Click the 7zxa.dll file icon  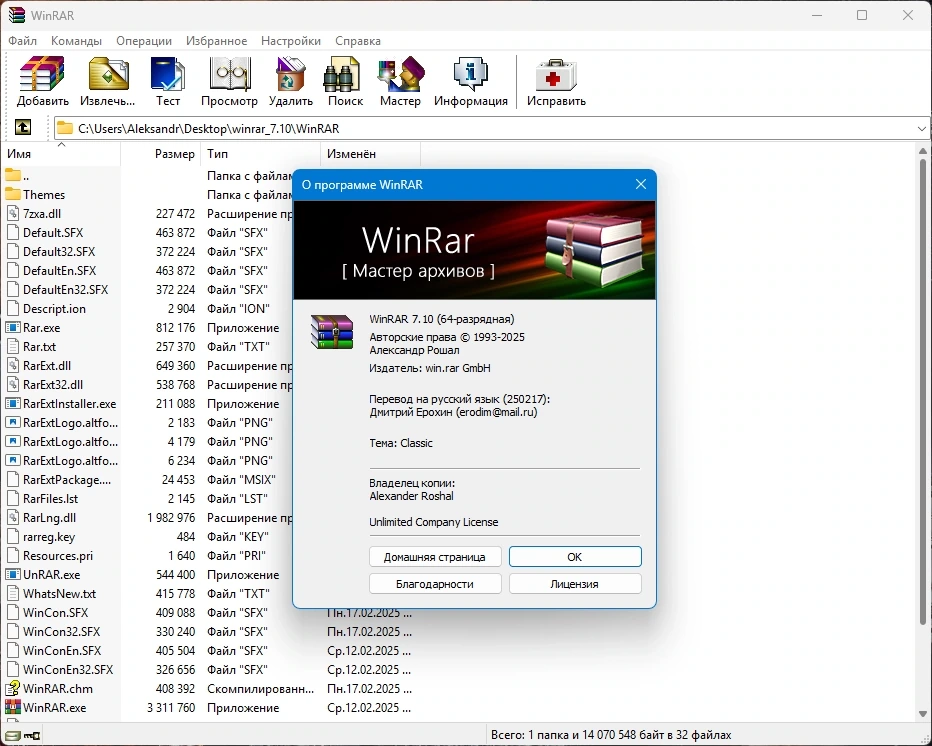[12, 213]
